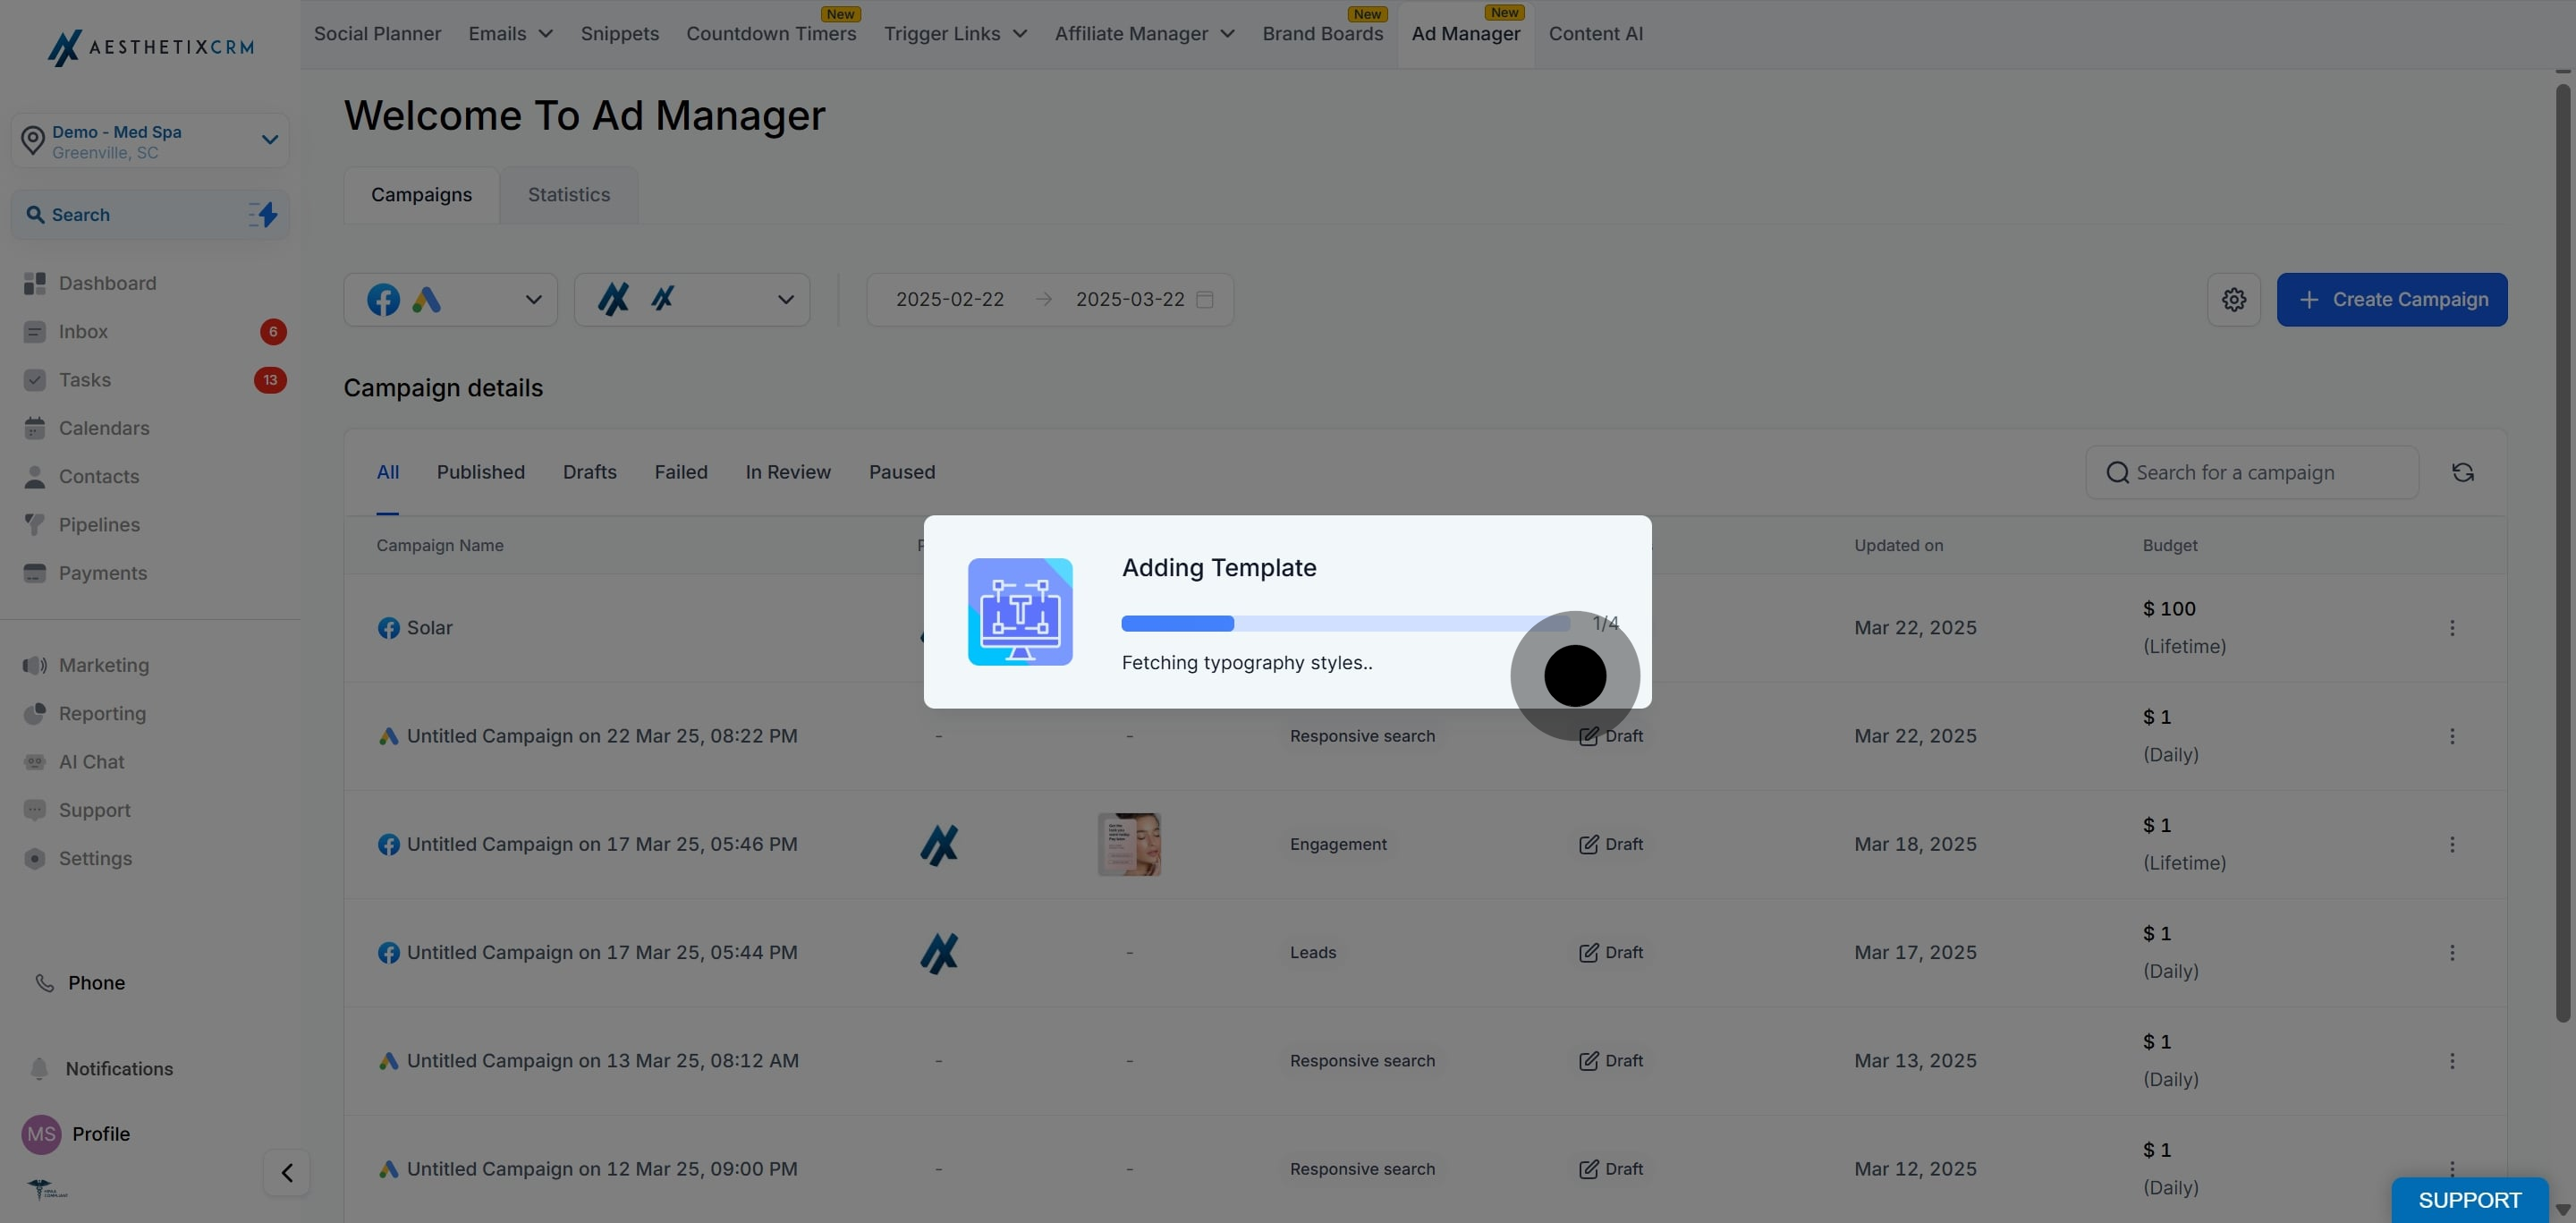The height and width of the screenshot is (1223, 2576).
Task: Click the Search for a campaign field
Action: [2252, 472]
